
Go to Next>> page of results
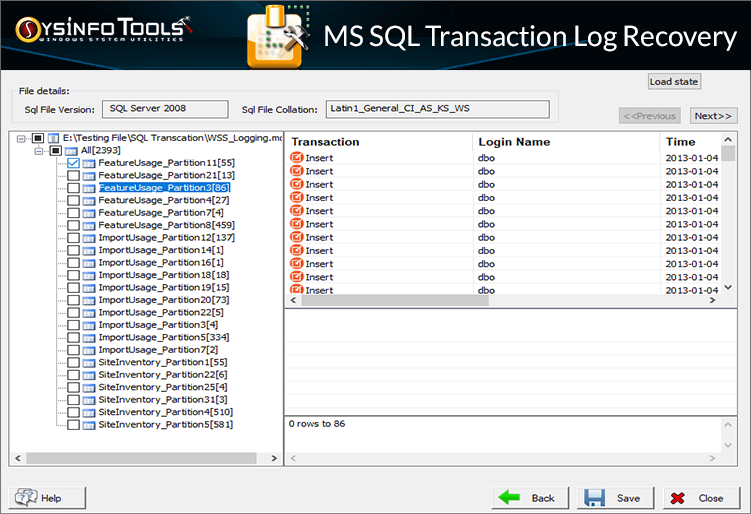(714, 116)
